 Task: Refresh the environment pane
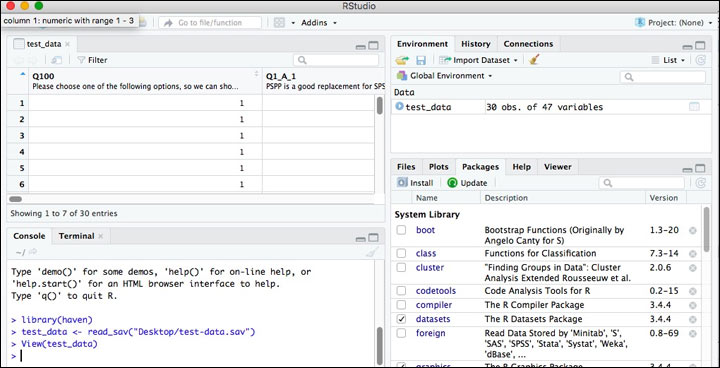(700, 60)
